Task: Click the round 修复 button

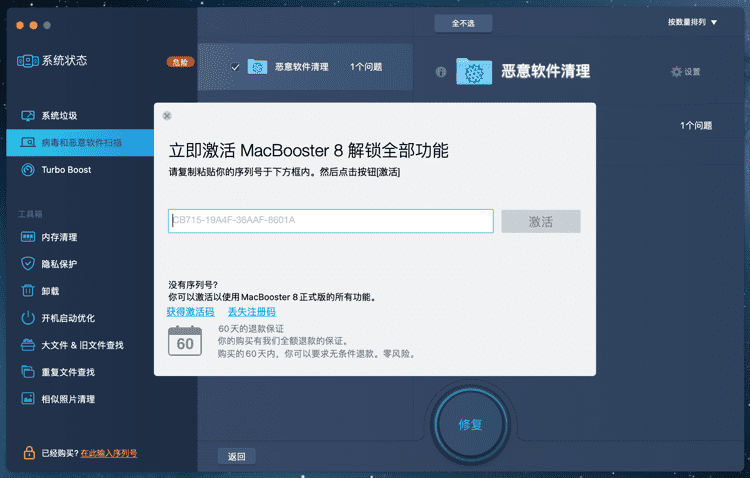Action: pos(470,424)
